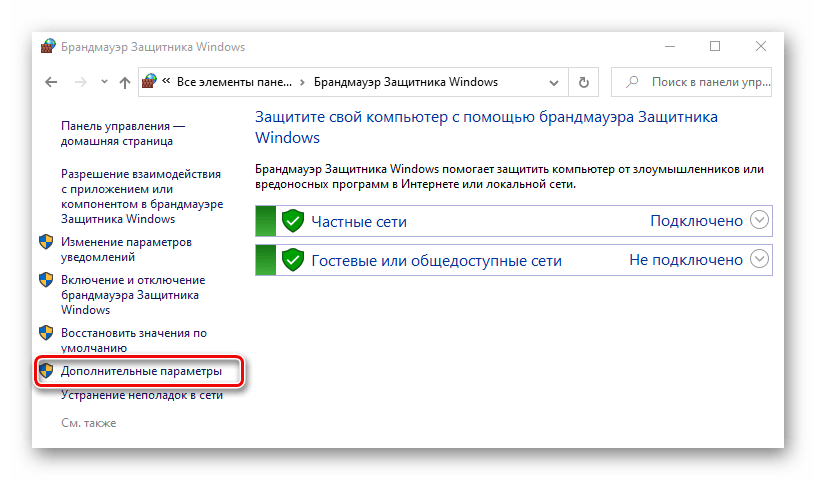Close the firewall window

(x=761, y=46)
